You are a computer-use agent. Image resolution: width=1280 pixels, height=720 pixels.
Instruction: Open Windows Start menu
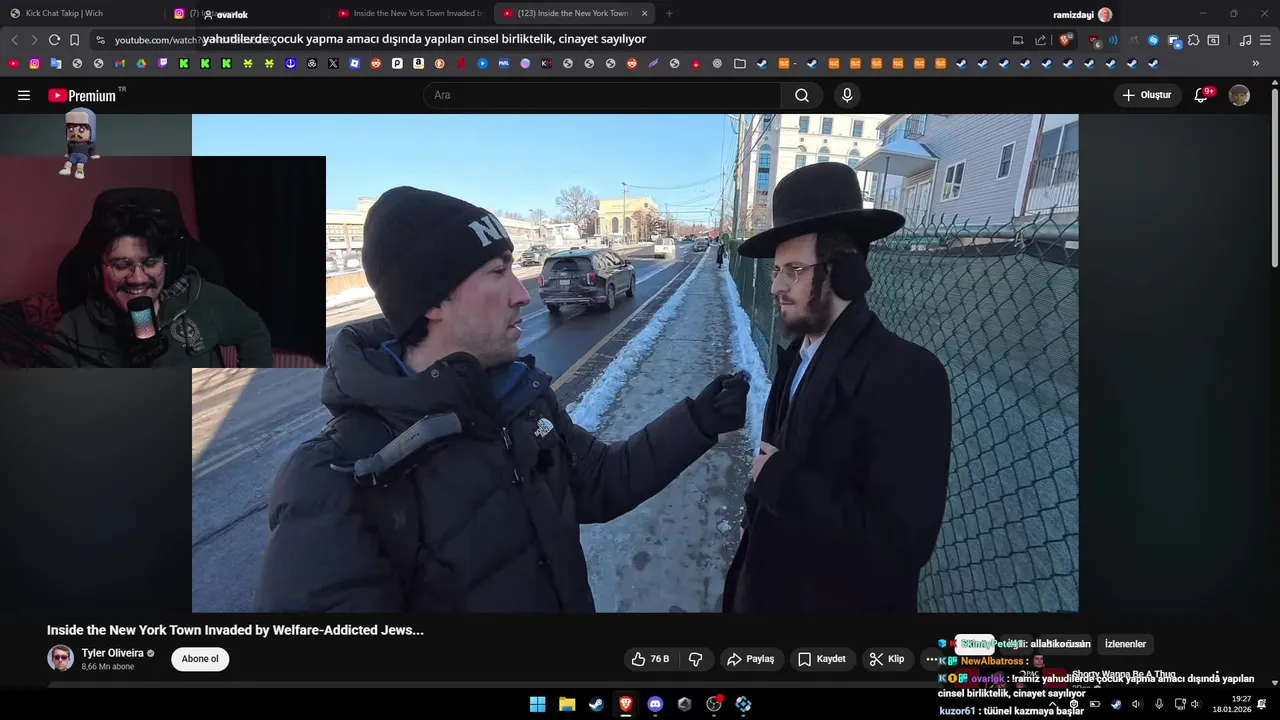[537, 704]
